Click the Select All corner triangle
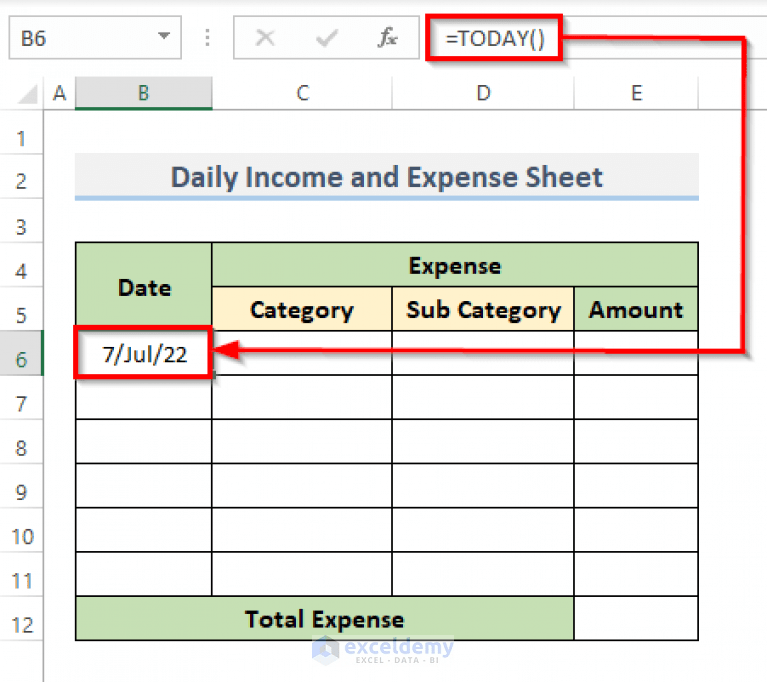The width and height of the screenshot is (767, 682). click(x=27, y=94)
